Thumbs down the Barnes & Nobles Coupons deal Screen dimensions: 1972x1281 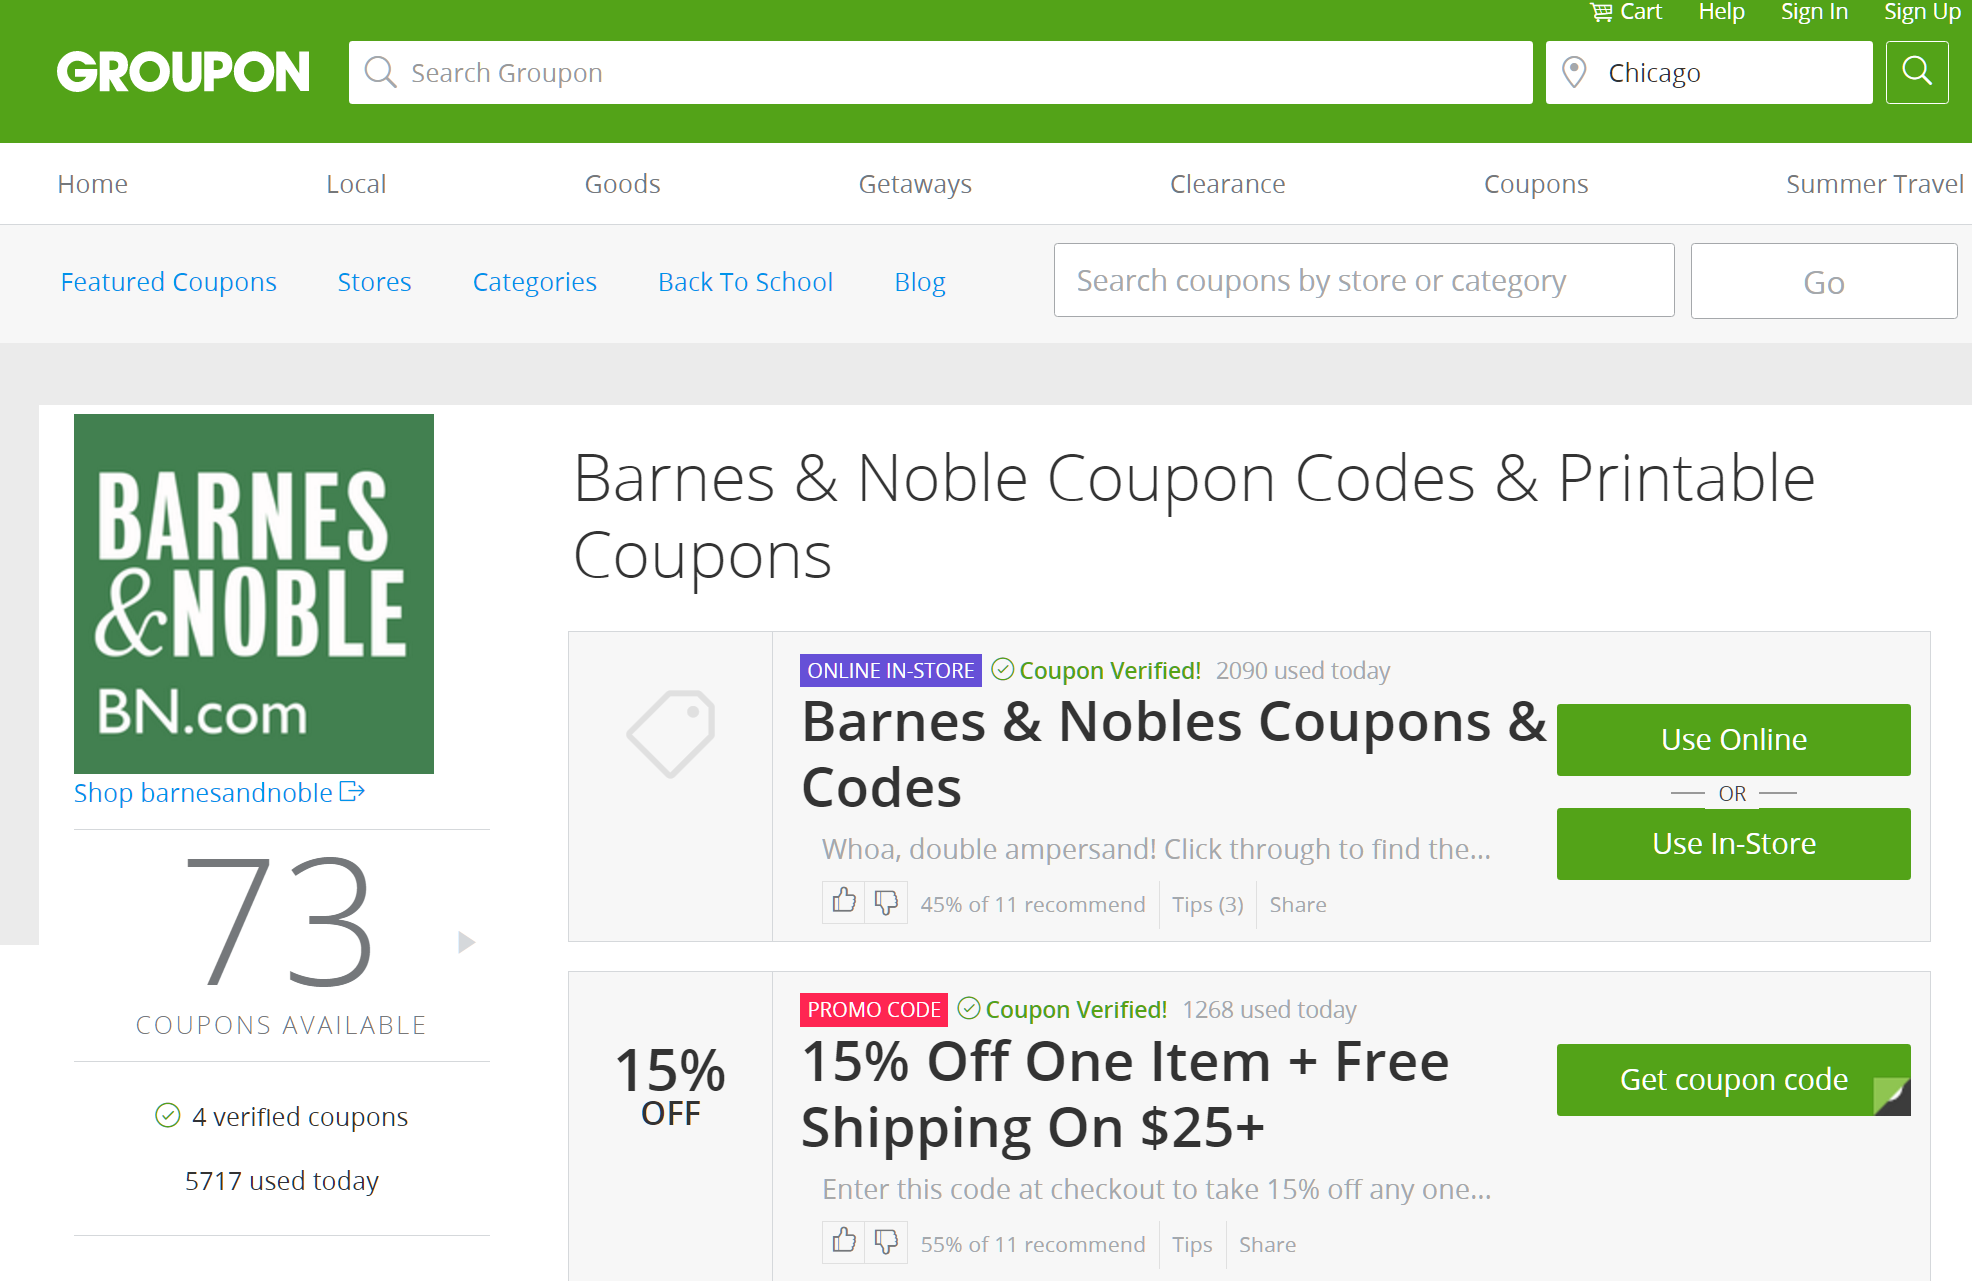tap(886, 902)
